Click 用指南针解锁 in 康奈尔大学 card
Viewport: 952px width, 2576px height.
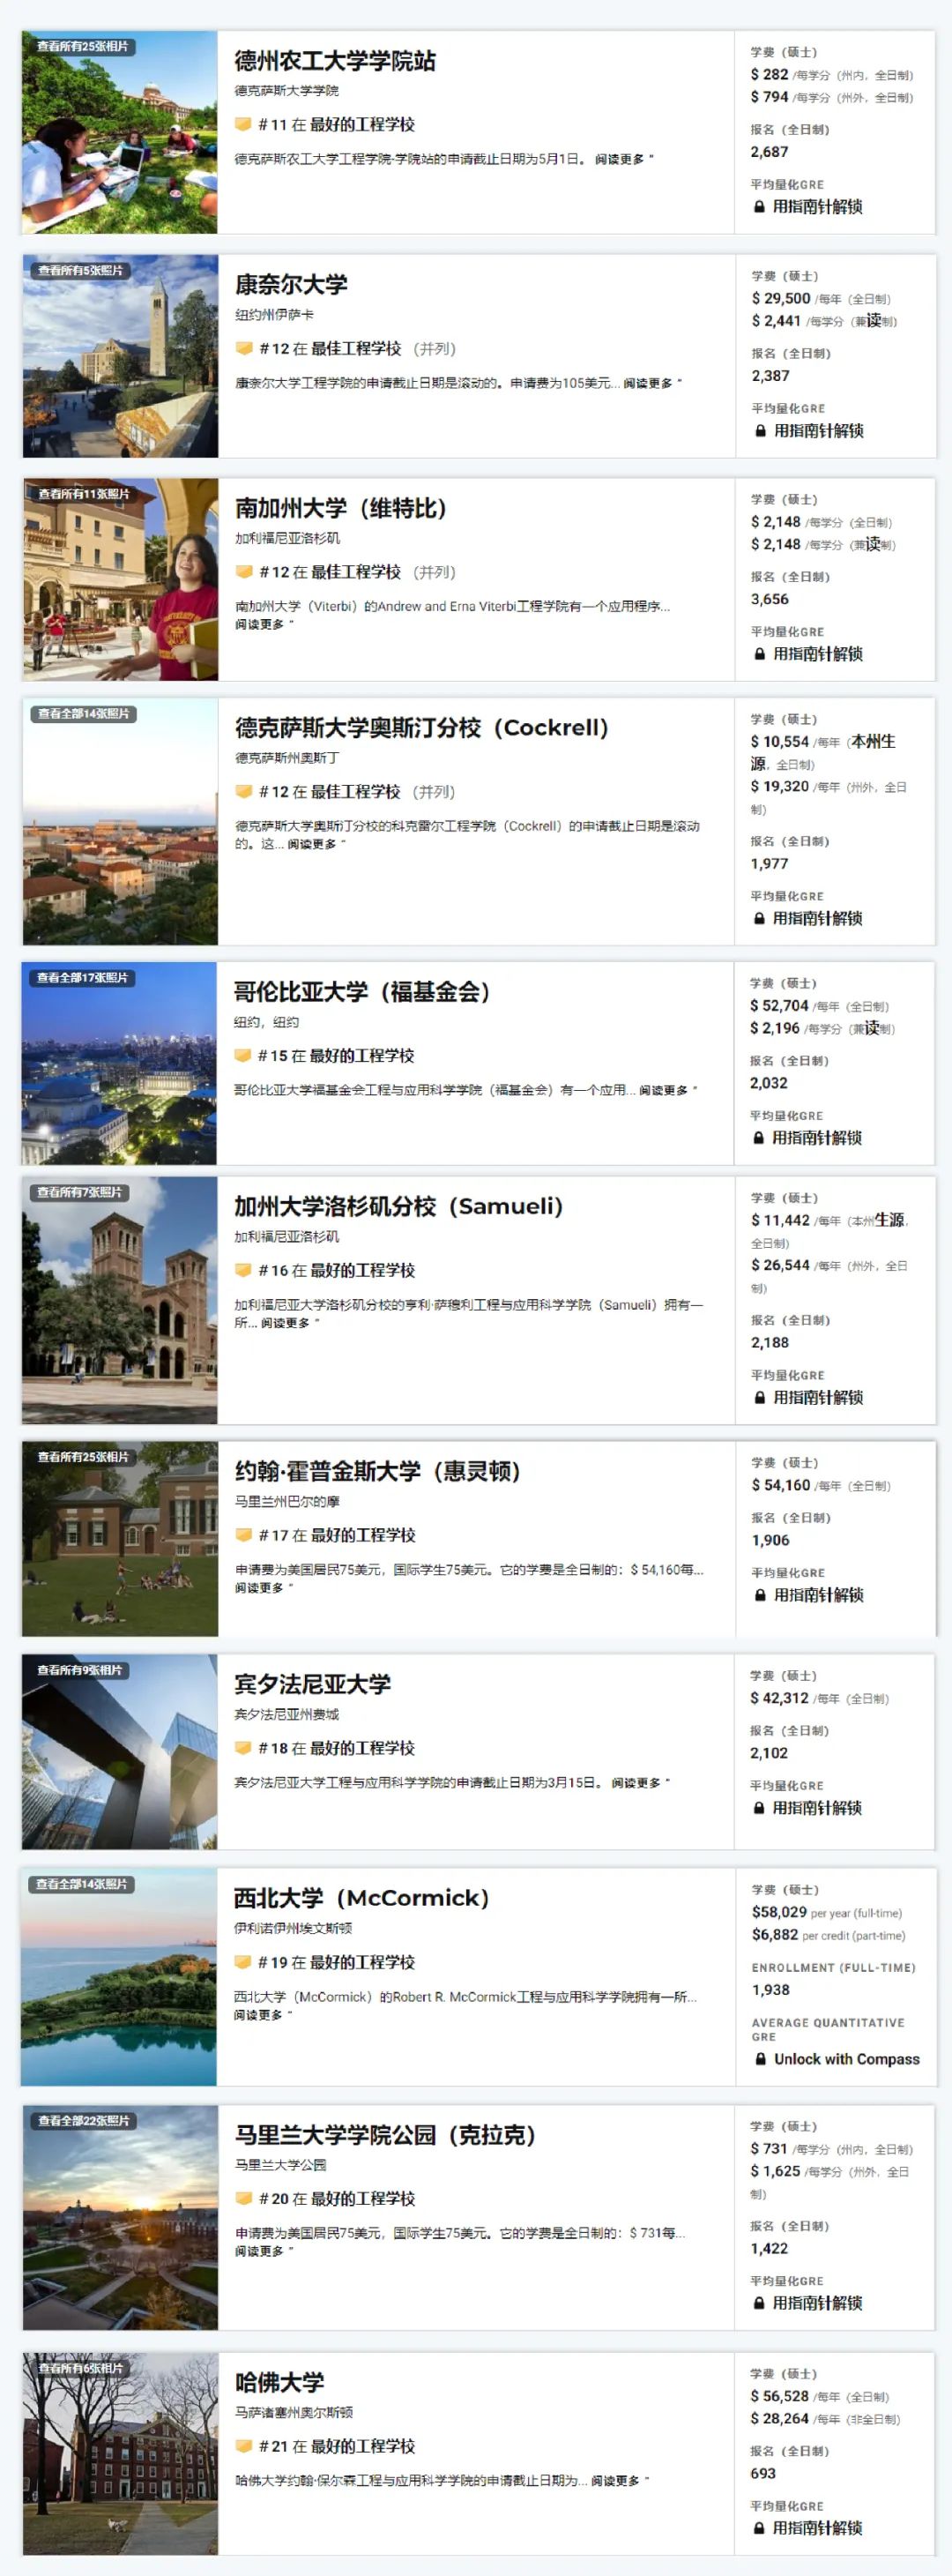pos(819,432)
